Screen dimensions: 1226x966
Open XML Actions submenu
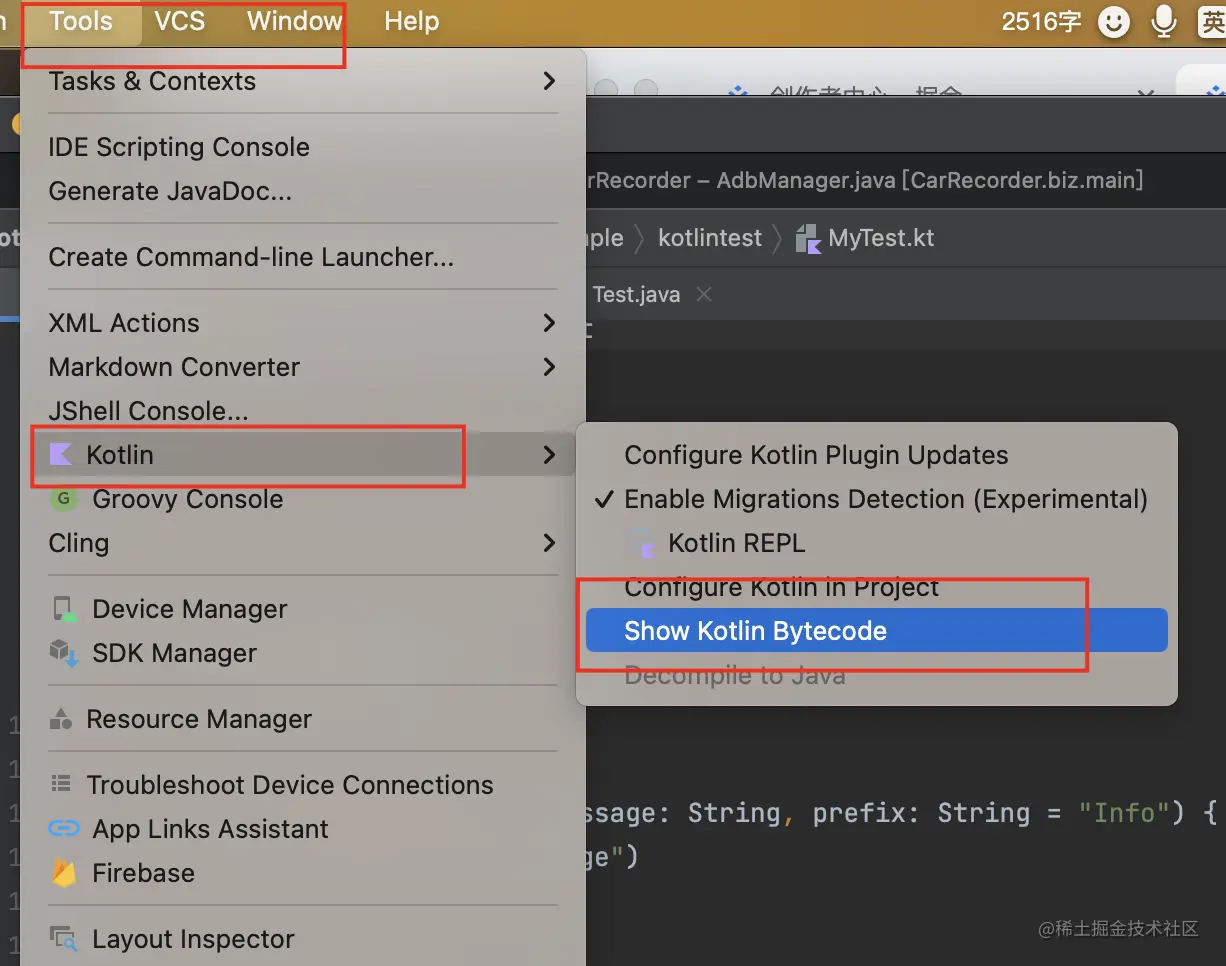303,323
